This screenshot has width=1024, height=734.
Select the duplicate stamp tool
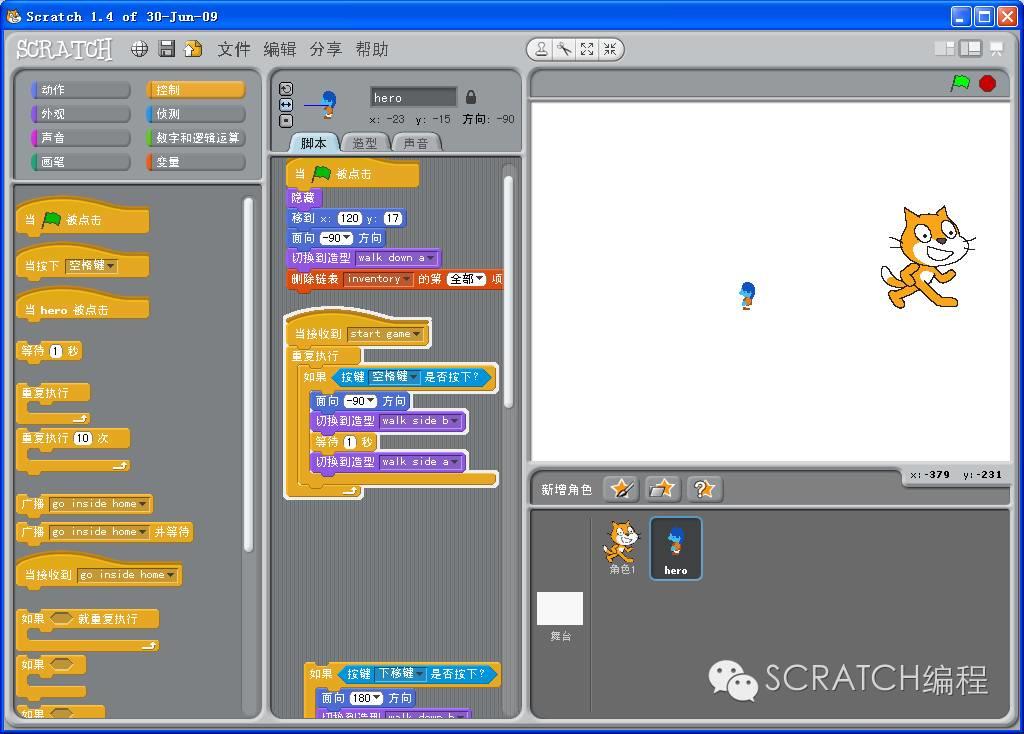tap(541, 49)
